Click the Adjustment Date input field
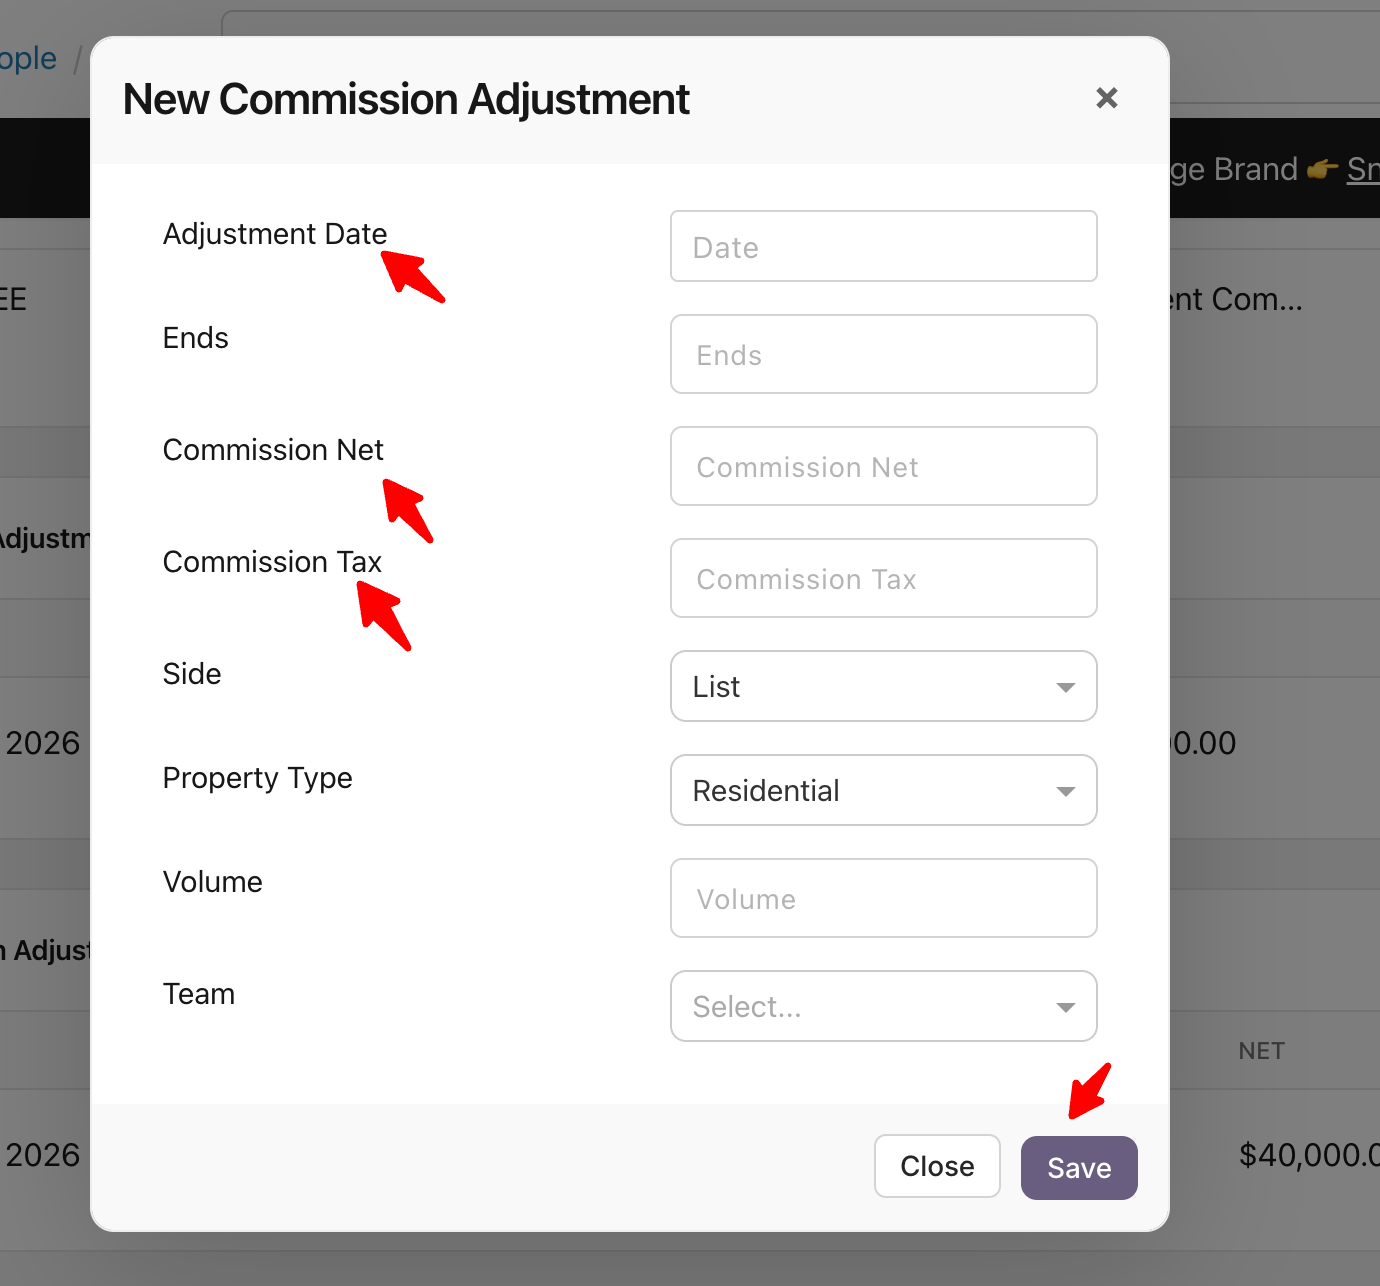Viewport: 1380px width, 1286px height. pos(883,247)
